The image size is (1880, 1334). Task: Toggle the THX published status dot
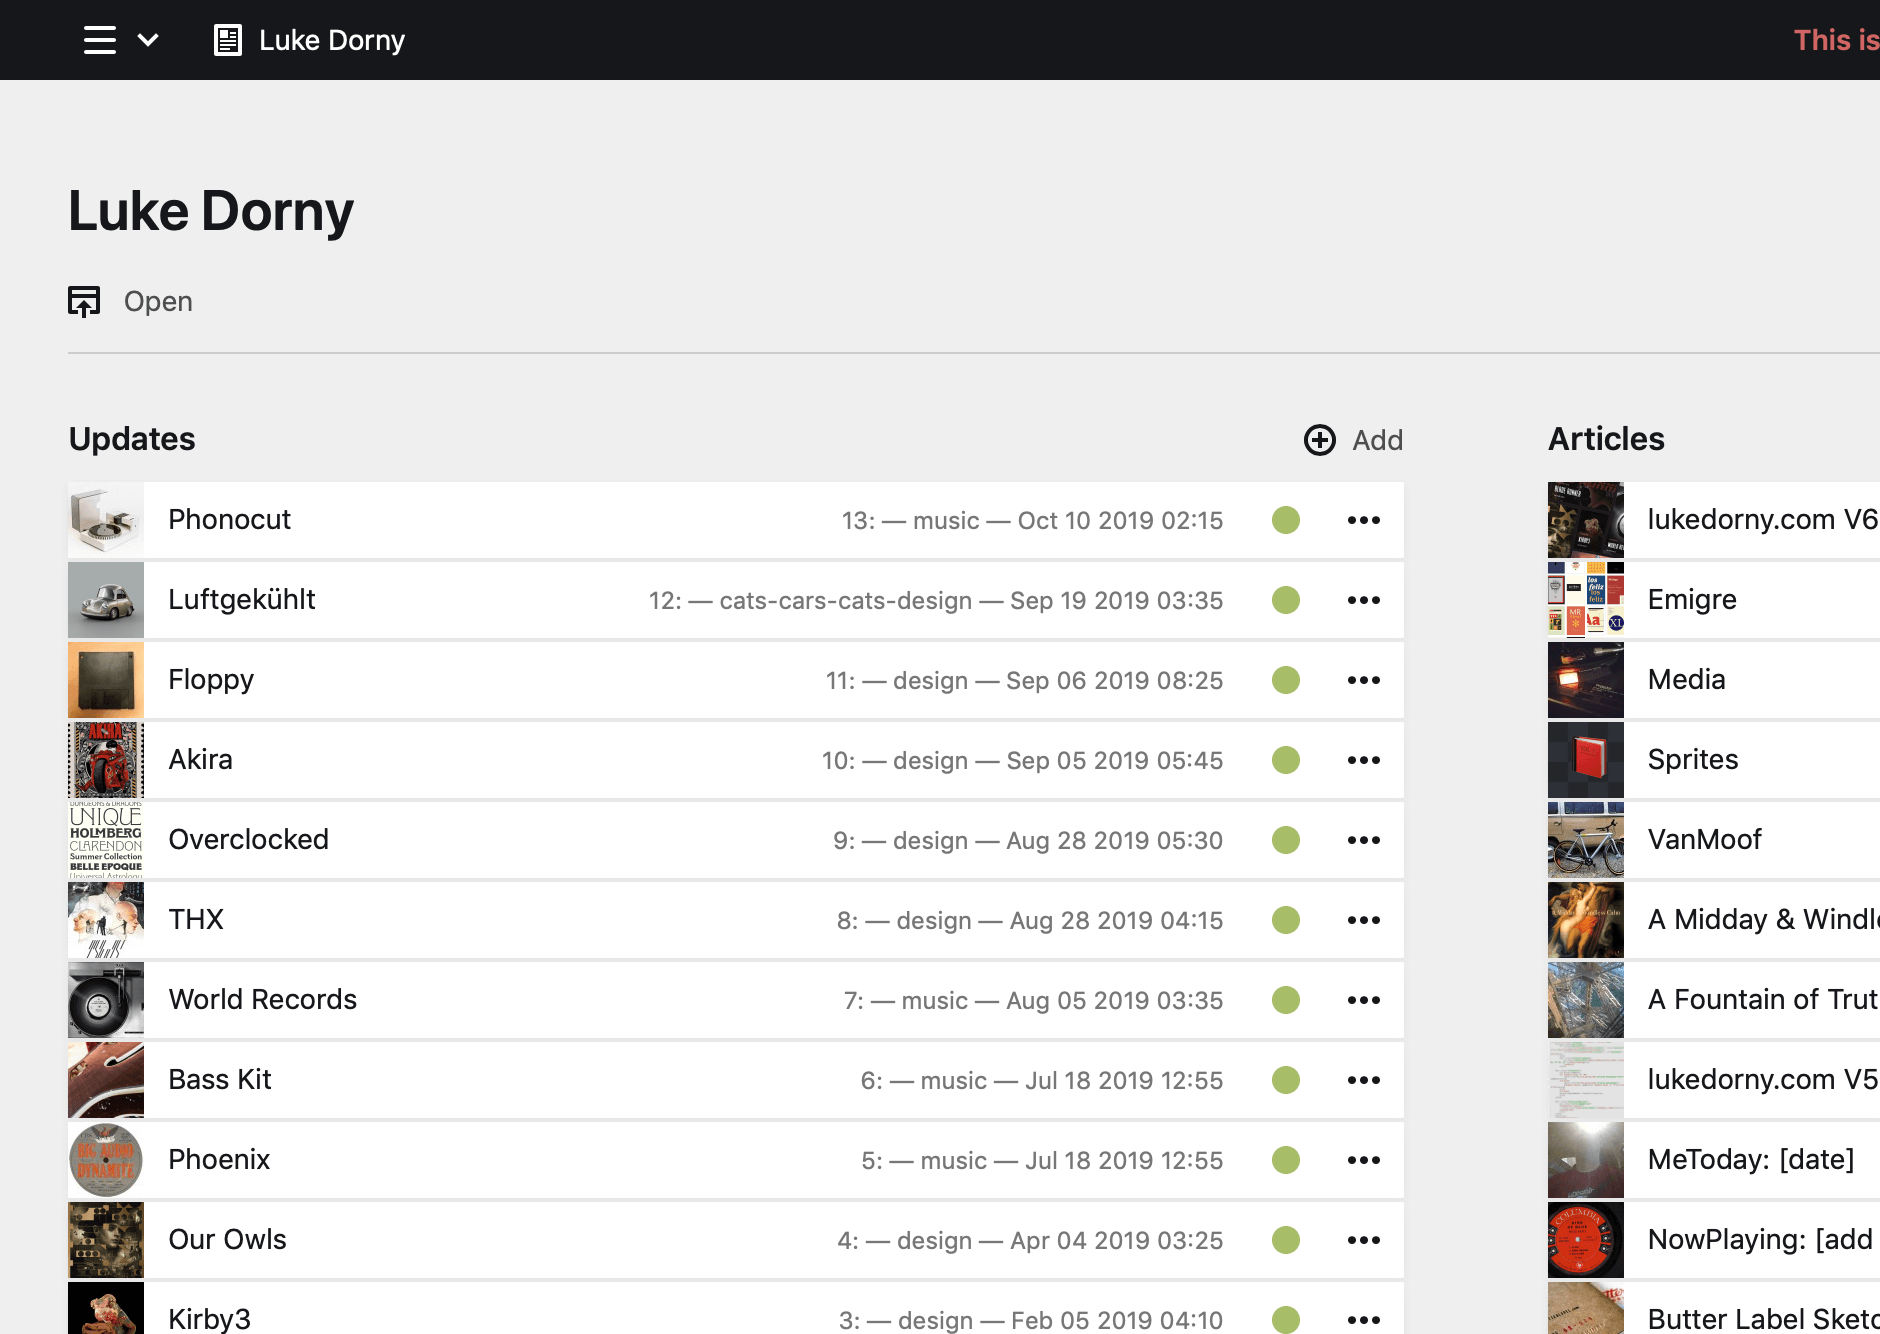pyautogui.click(x=1286, y=920)
